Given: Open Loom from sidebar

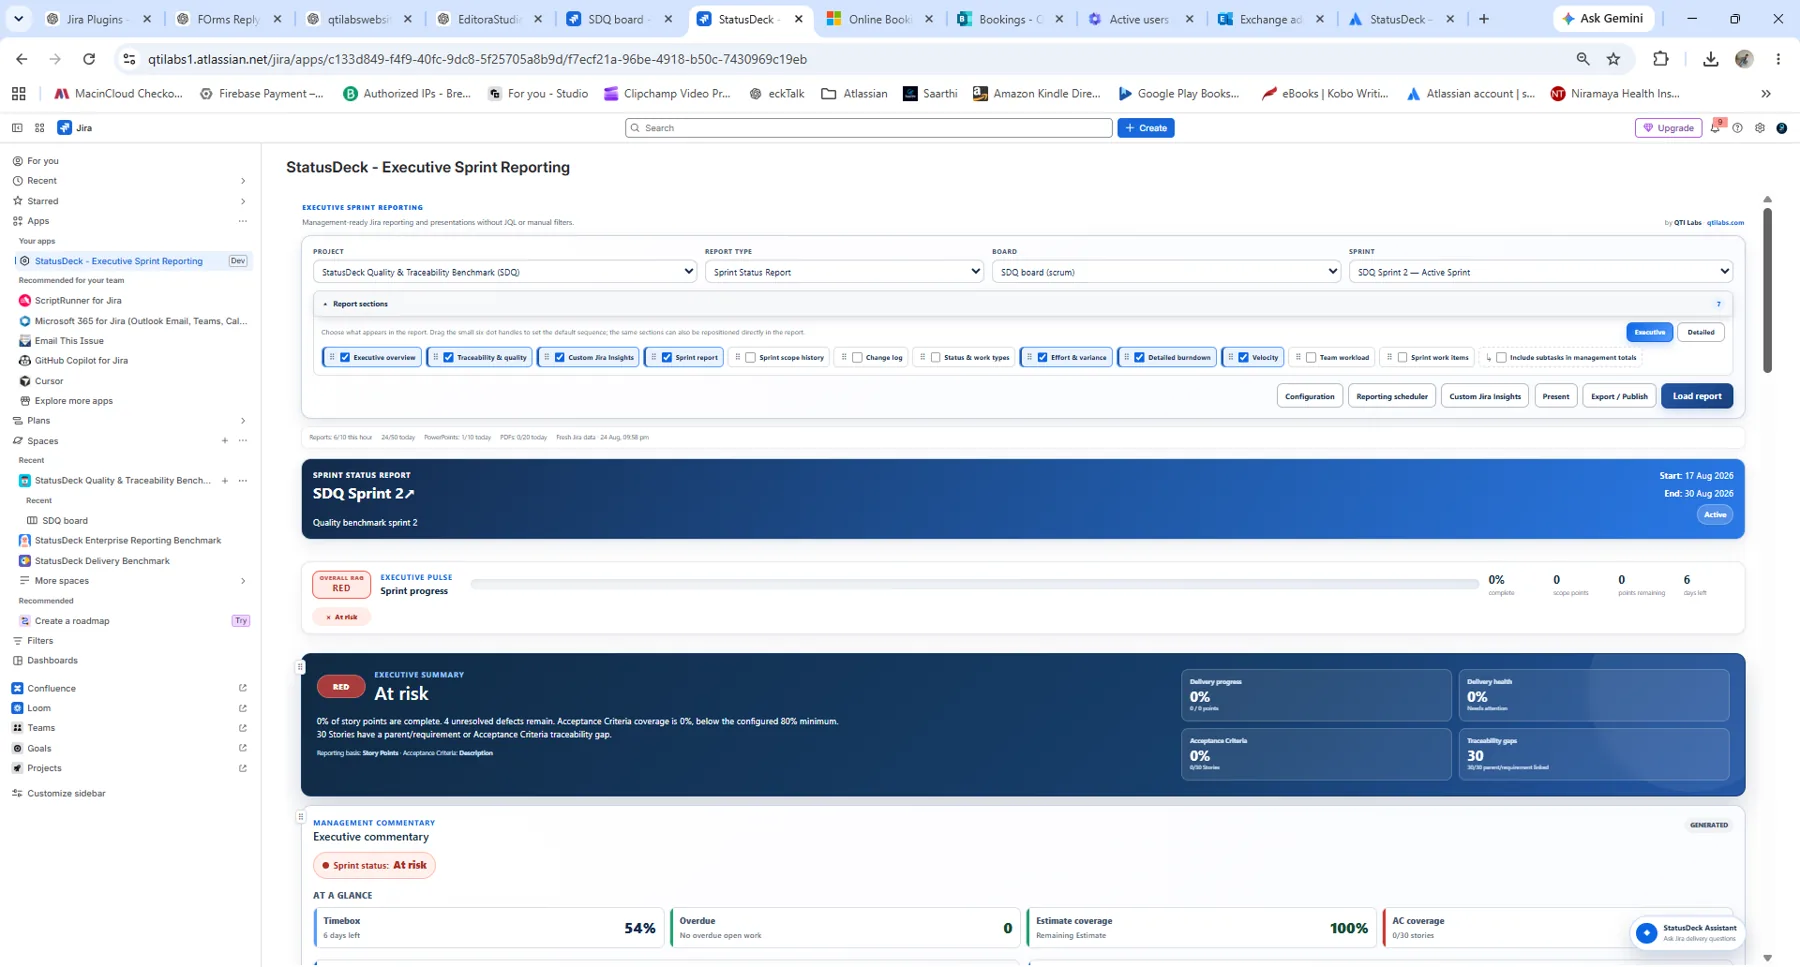Looking at the screenshot, I should 39,708.
